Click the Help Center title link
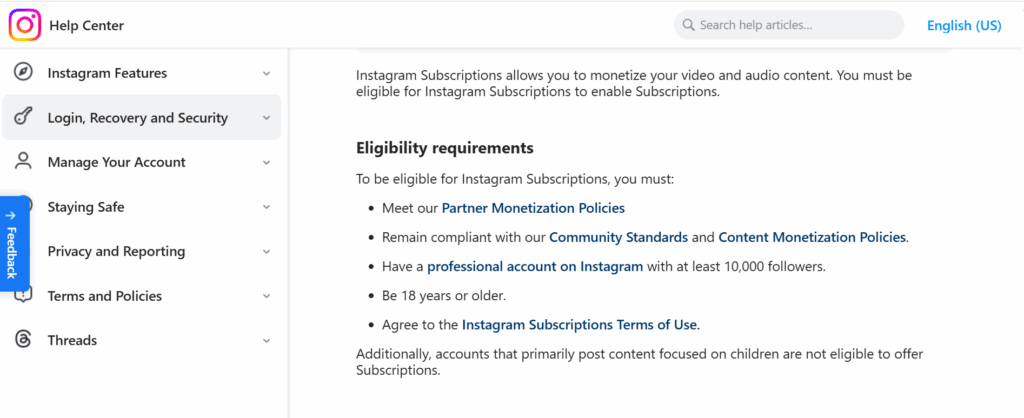 pyautogui.click(x=86, y=25)
